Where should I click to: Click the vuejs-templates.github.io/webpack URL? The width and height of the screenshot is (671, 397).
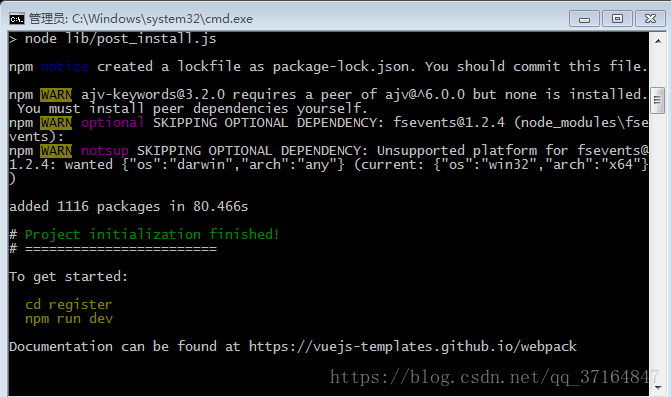[413, 347]
